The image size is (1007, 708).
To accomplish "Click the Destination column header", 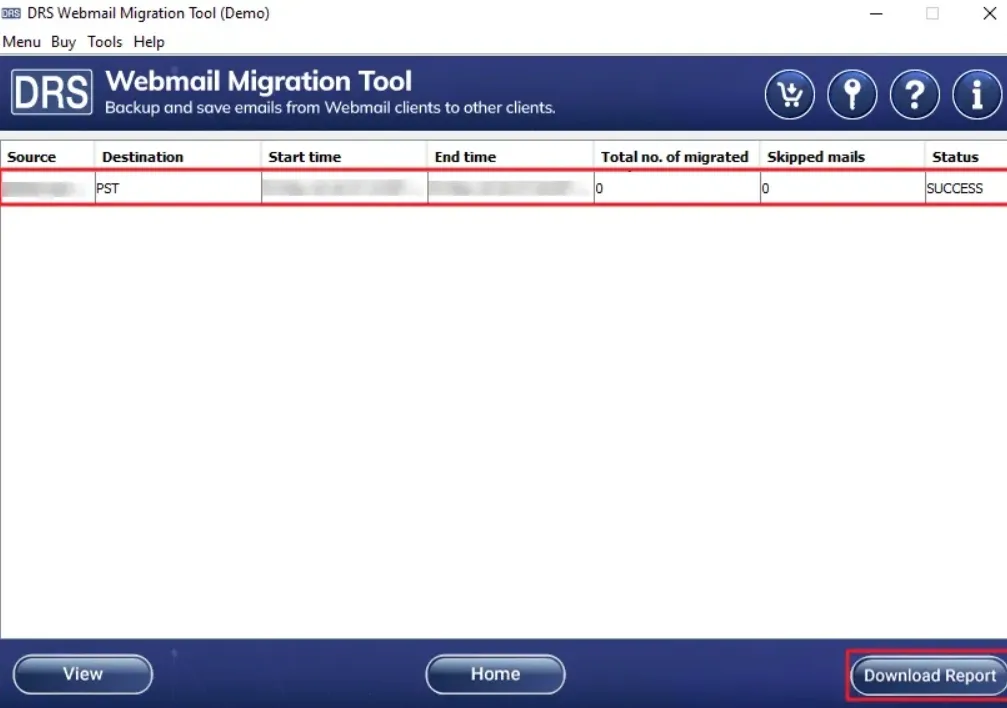I will [x=143, y=157].
